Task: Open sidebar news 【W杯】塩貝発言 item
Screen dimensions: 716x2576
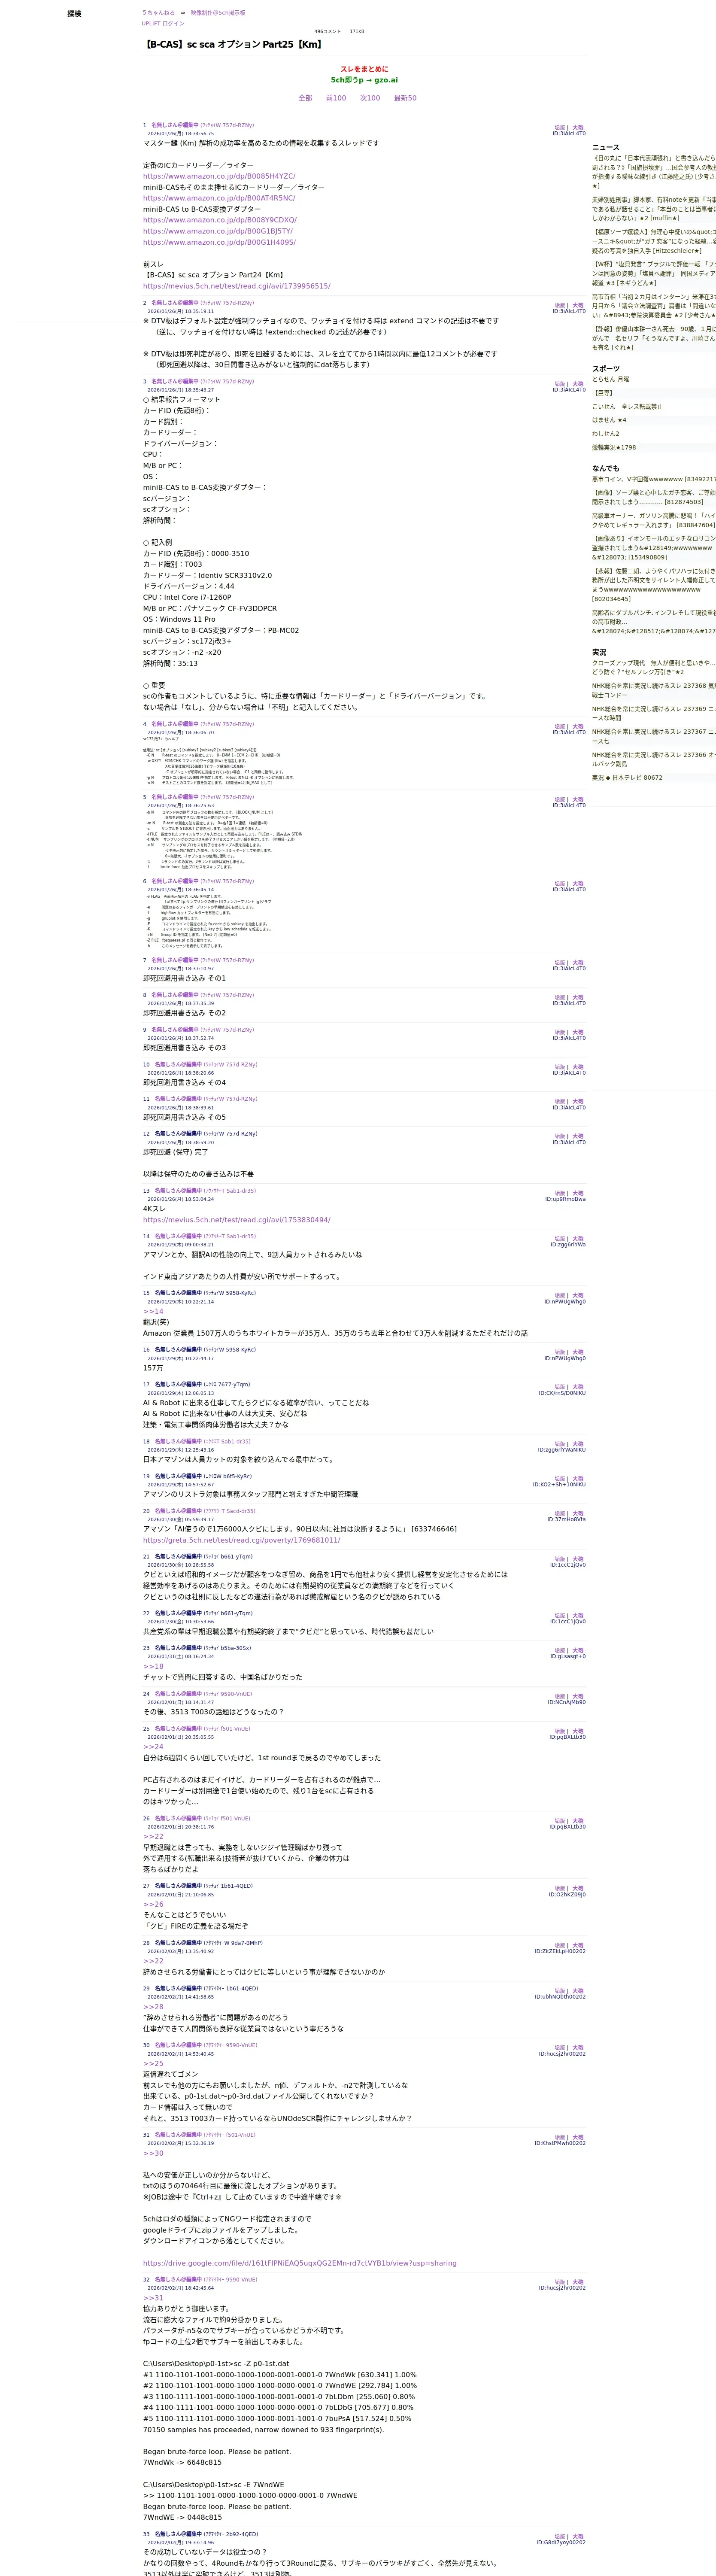Action: [654, 274]
